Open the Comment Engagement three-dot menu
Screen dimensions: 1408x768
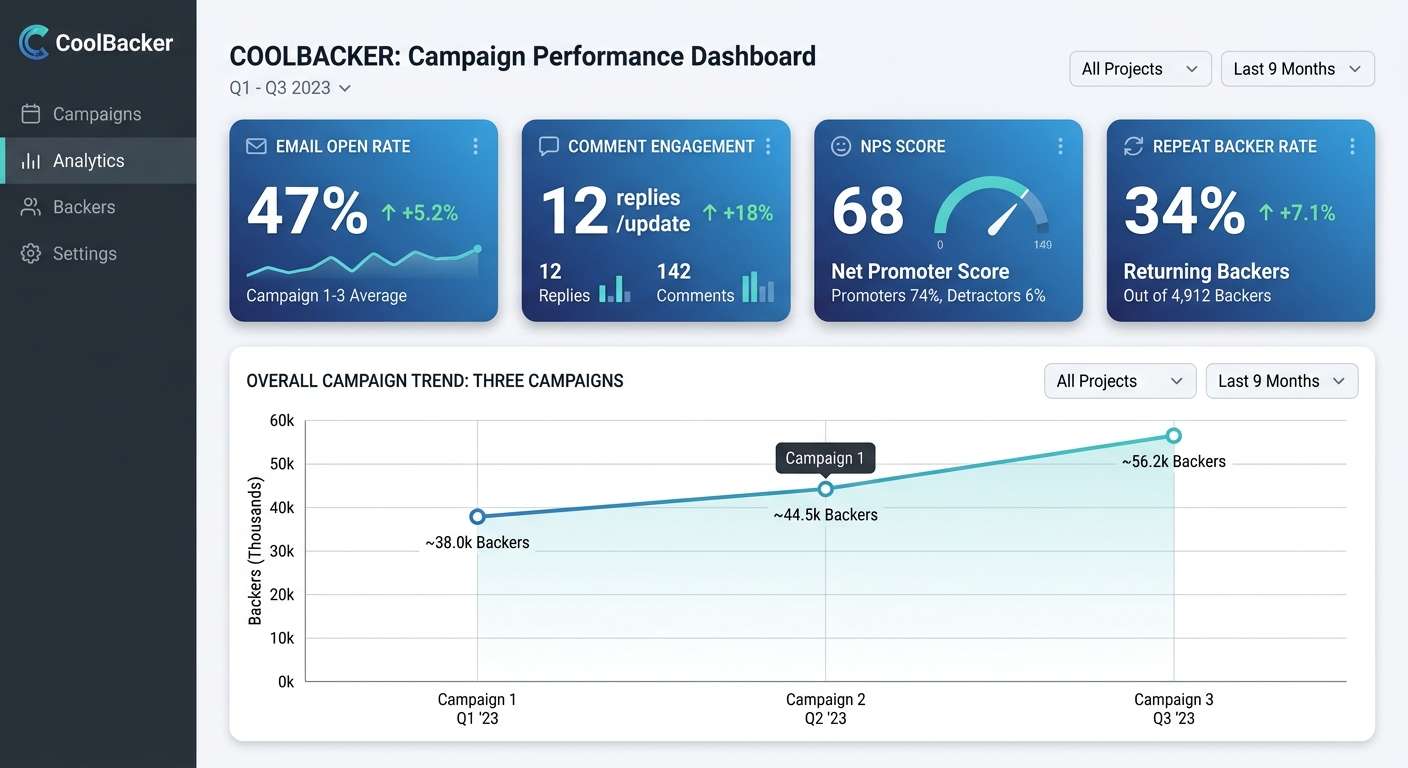coord(768,146)
